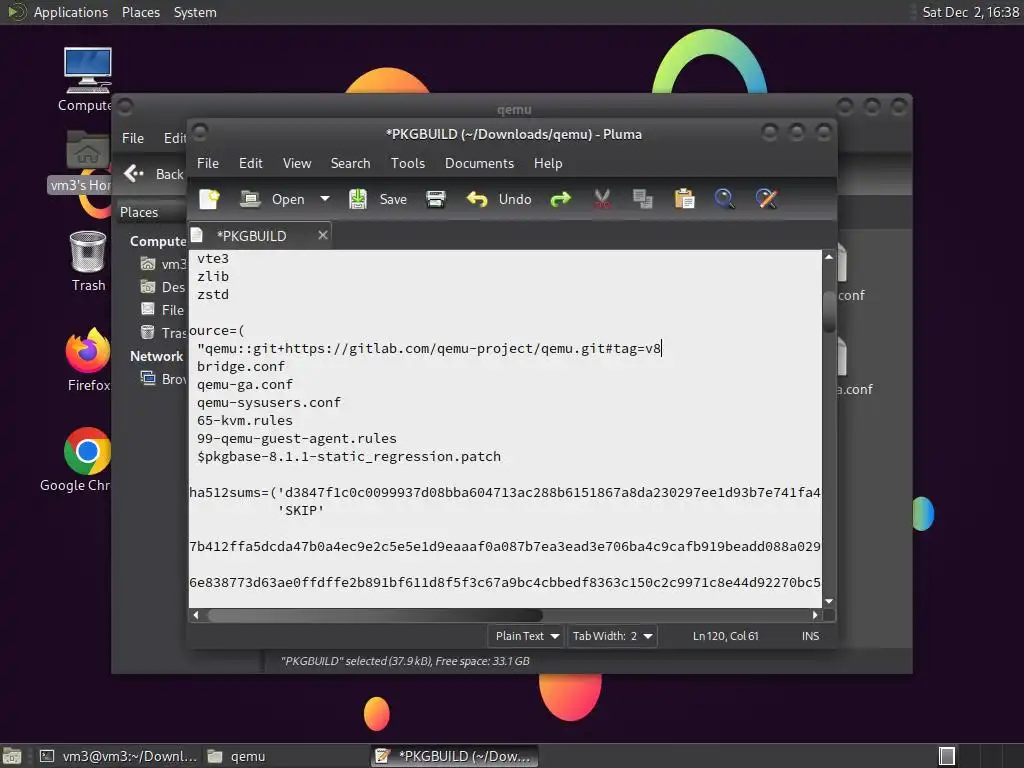The width and height of the screenshot is (1024, 768).
Task: Click the line 'bridge.conf' in the editor
Action: (x=241, y=366)
